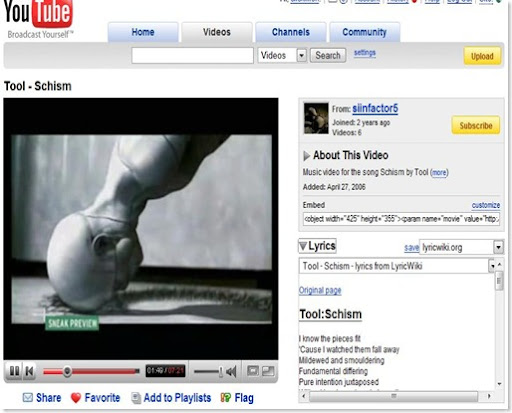Open the Community tab
Image resolution: width=512 pixels, height=413 pixels.
pos(364,32)
